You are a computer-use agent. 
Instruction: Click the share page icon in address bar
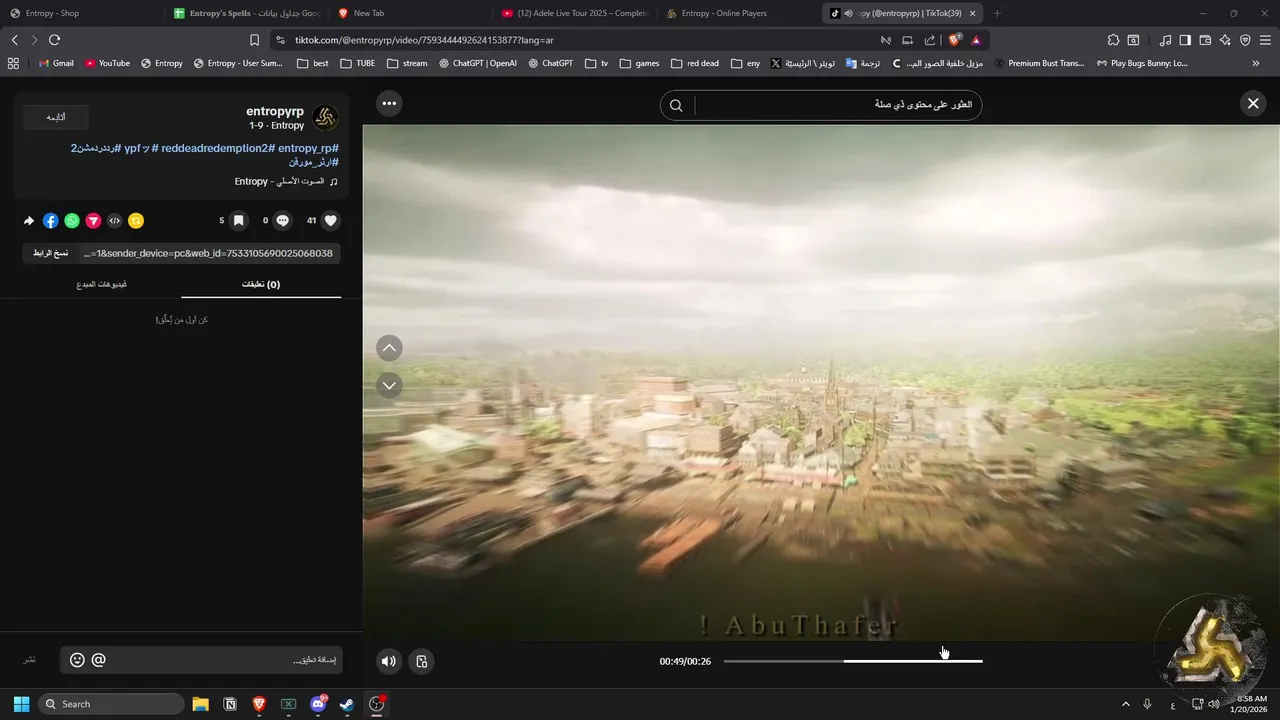pyautogui.click(x=930, y=40)
